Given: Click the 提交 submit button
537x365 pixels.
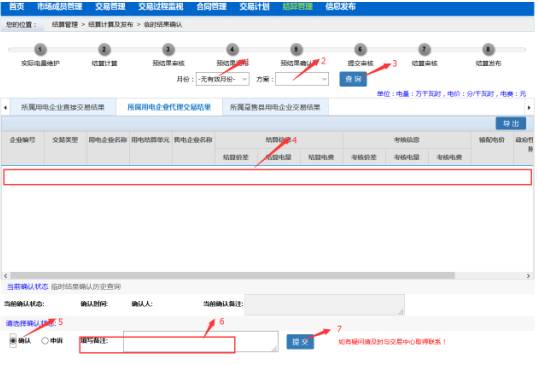Looking at the screenshot, I should tap(300, 341).
